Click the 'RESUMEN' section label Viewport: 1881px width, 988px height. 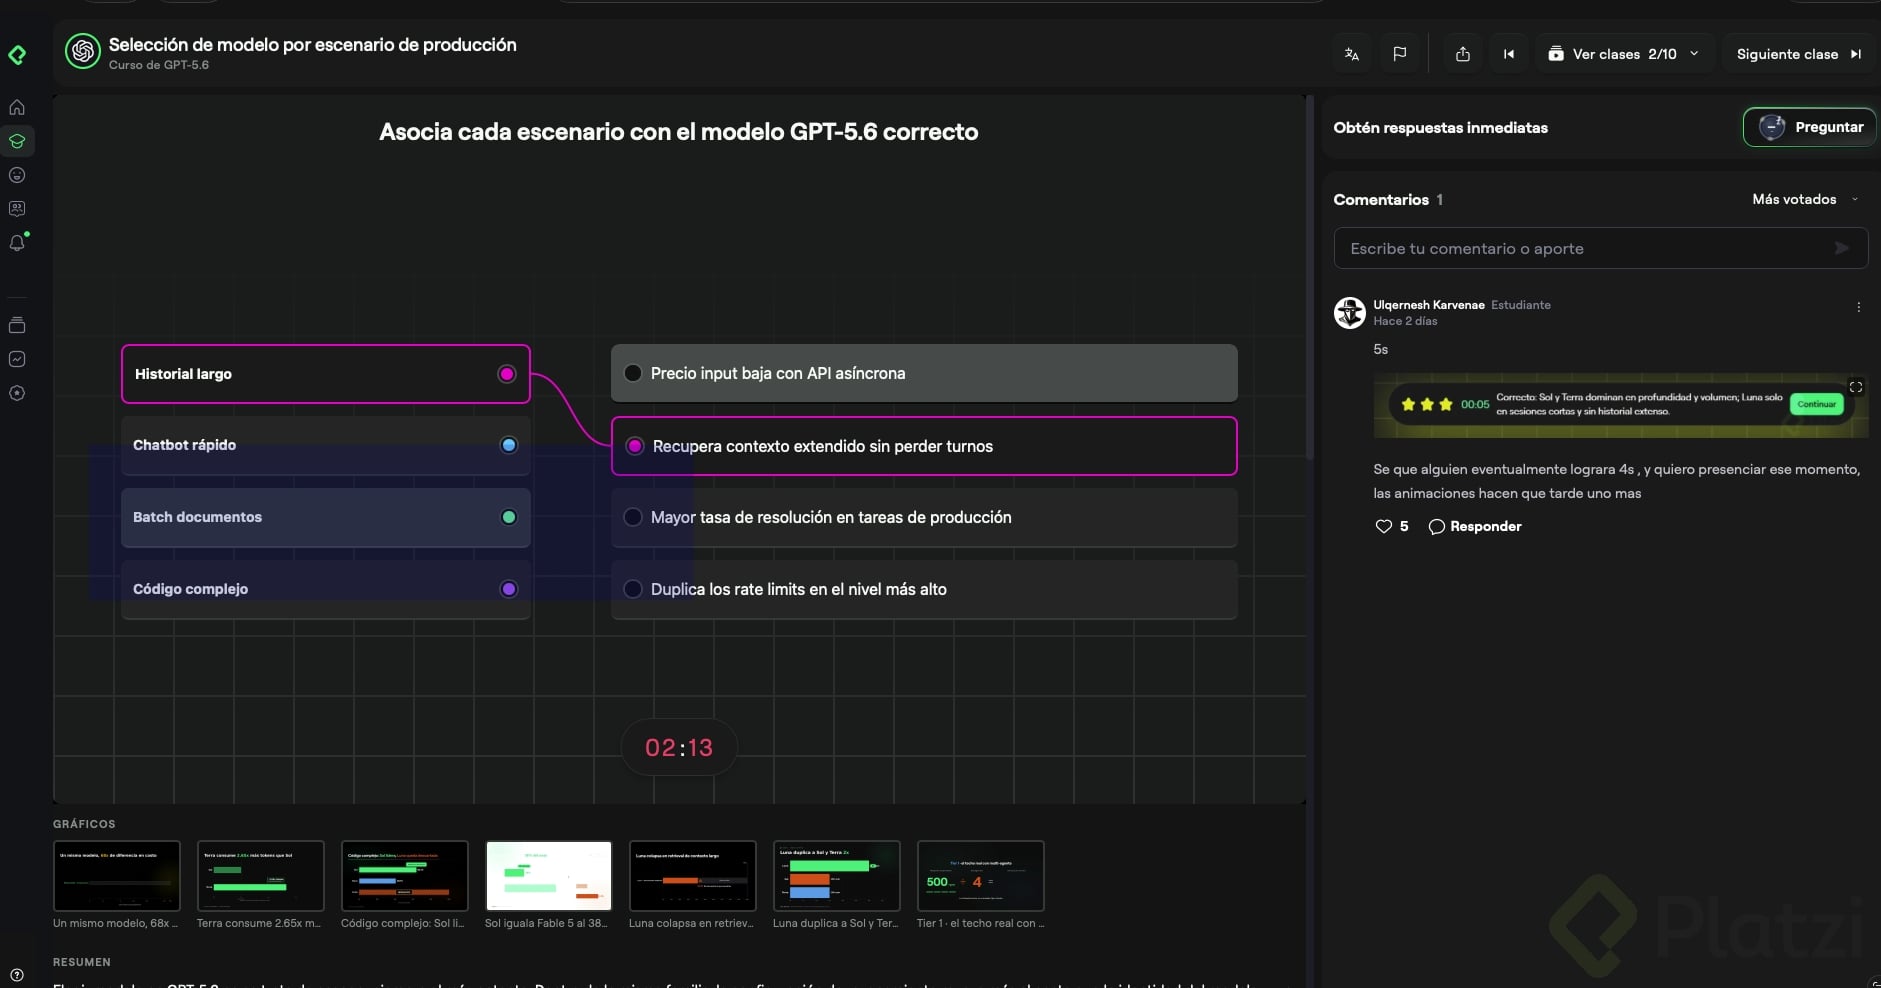coord(82,962)
